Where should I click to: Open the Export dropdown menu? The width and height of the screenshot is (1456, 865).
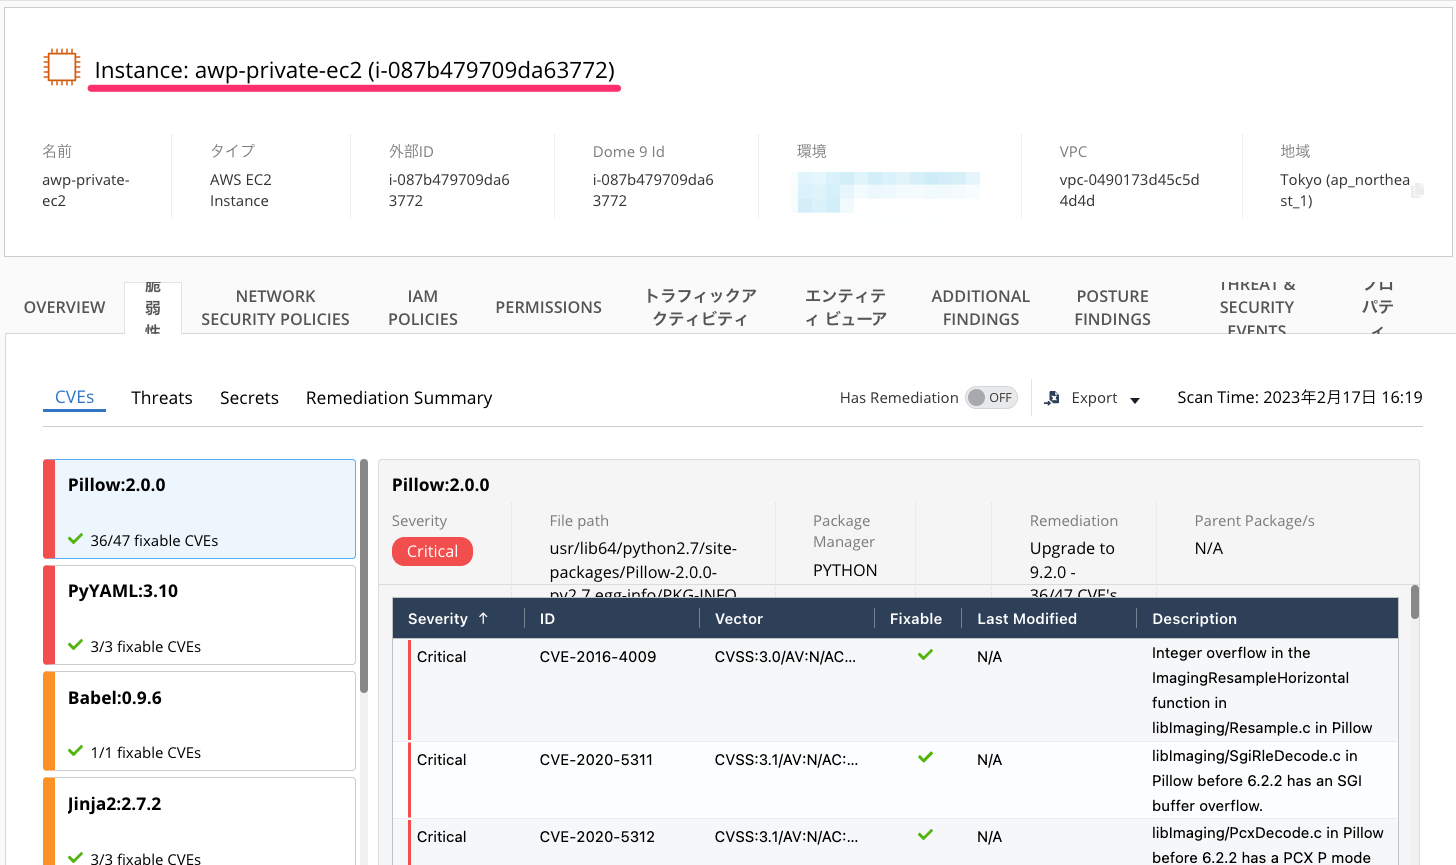tap(1134, 398)
